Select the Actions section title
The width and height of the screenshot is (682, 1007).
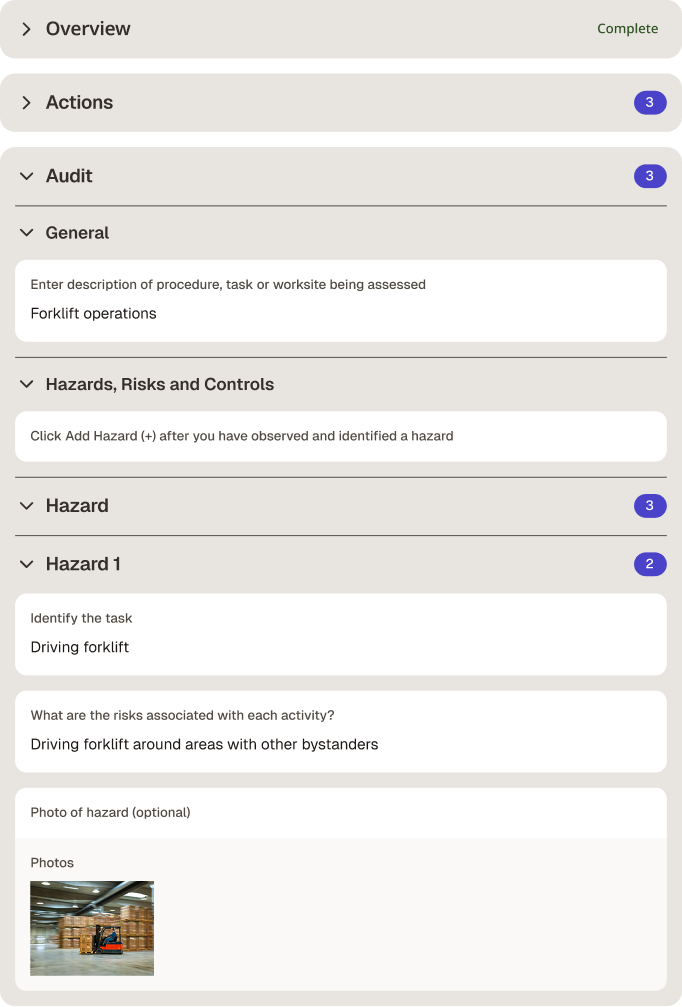(x=79, y=103)
